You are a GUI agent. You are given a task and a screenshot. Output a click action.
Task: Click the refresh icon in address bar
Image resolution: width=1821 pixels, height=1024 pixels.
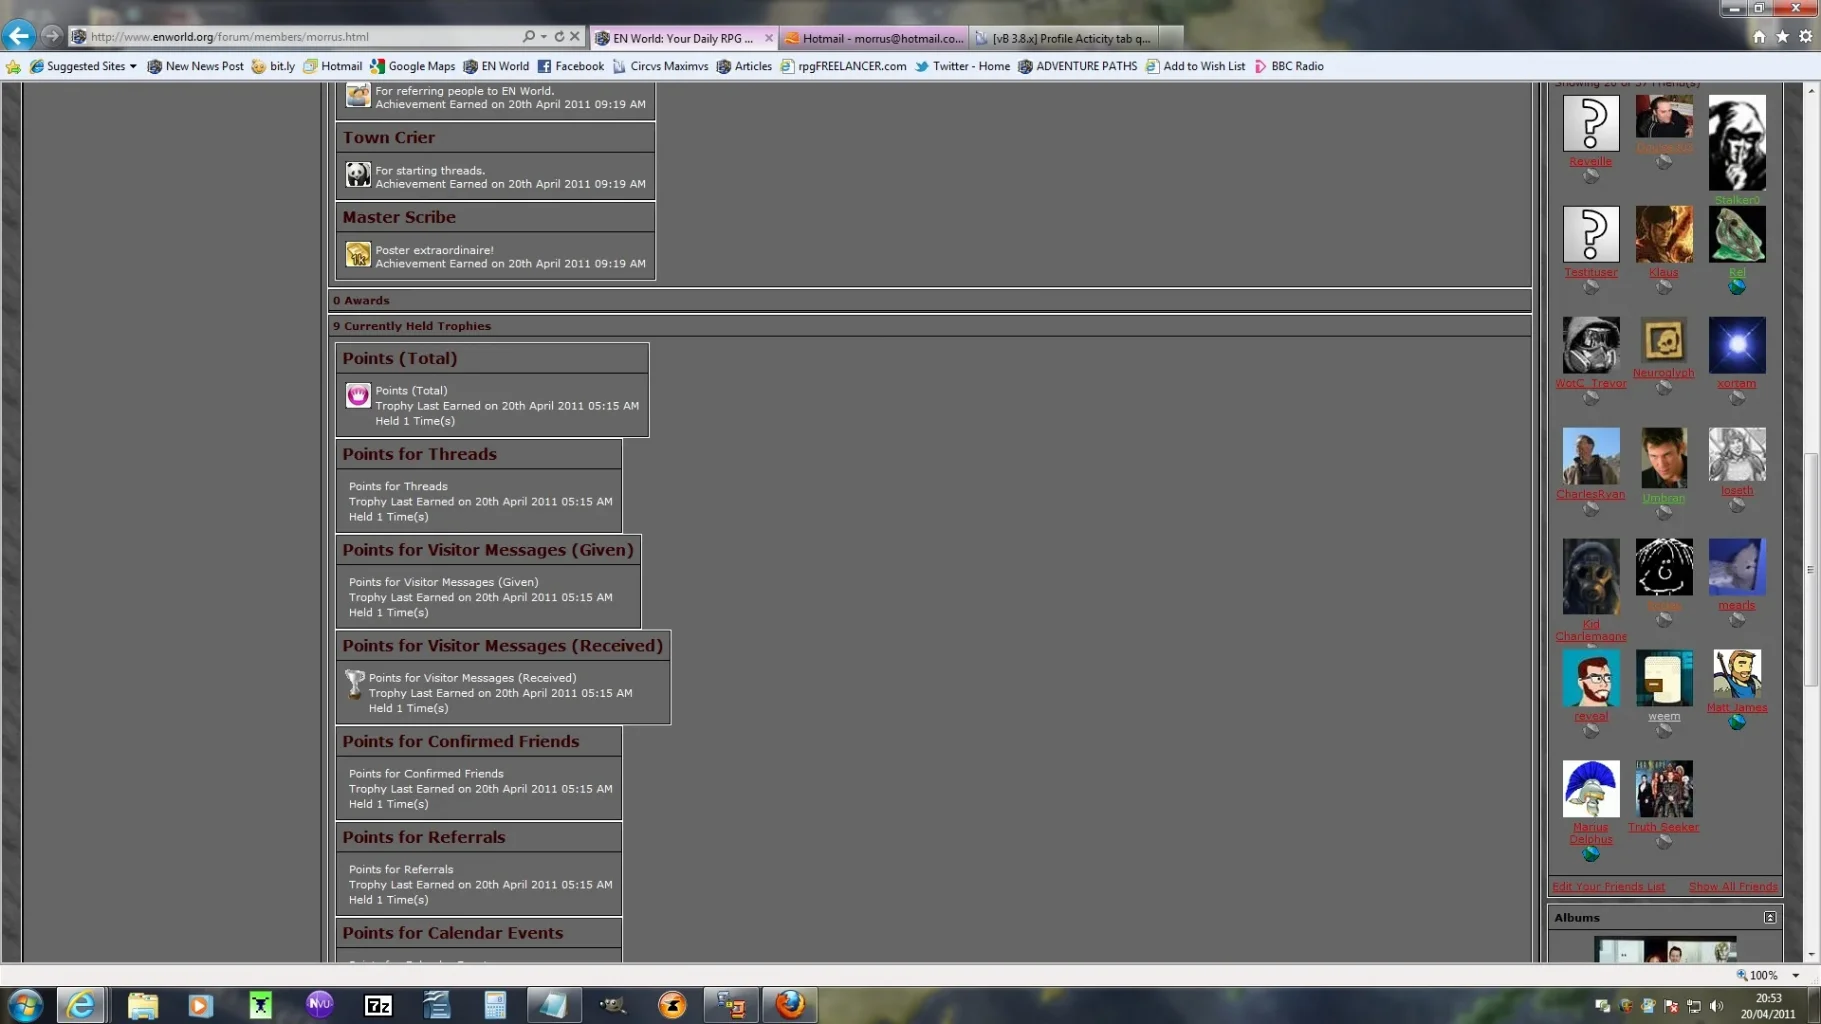(x=559, y=36)
